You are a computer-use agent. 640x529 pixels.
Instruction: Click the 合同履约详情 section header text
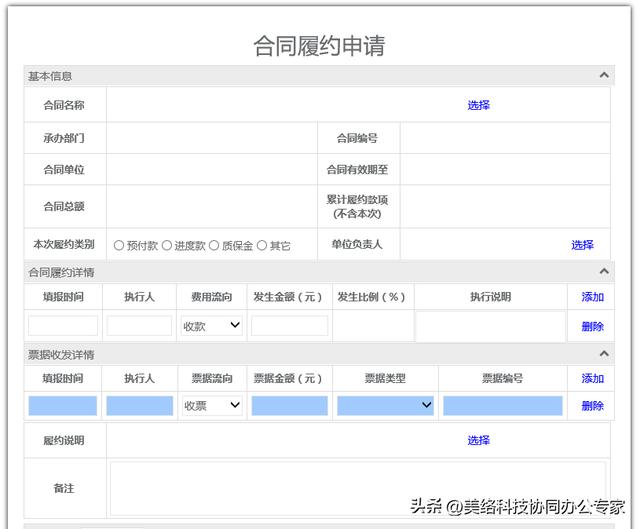[x=61, y=272]
